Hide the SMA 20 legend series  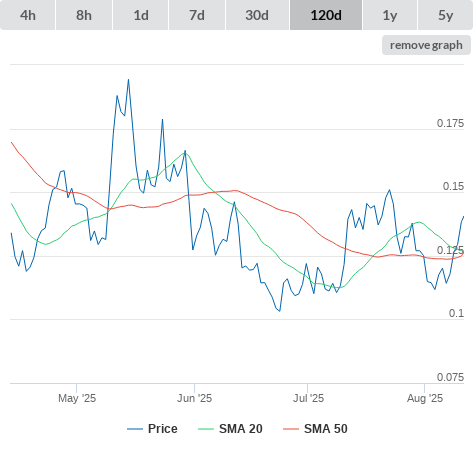[241, 429]
